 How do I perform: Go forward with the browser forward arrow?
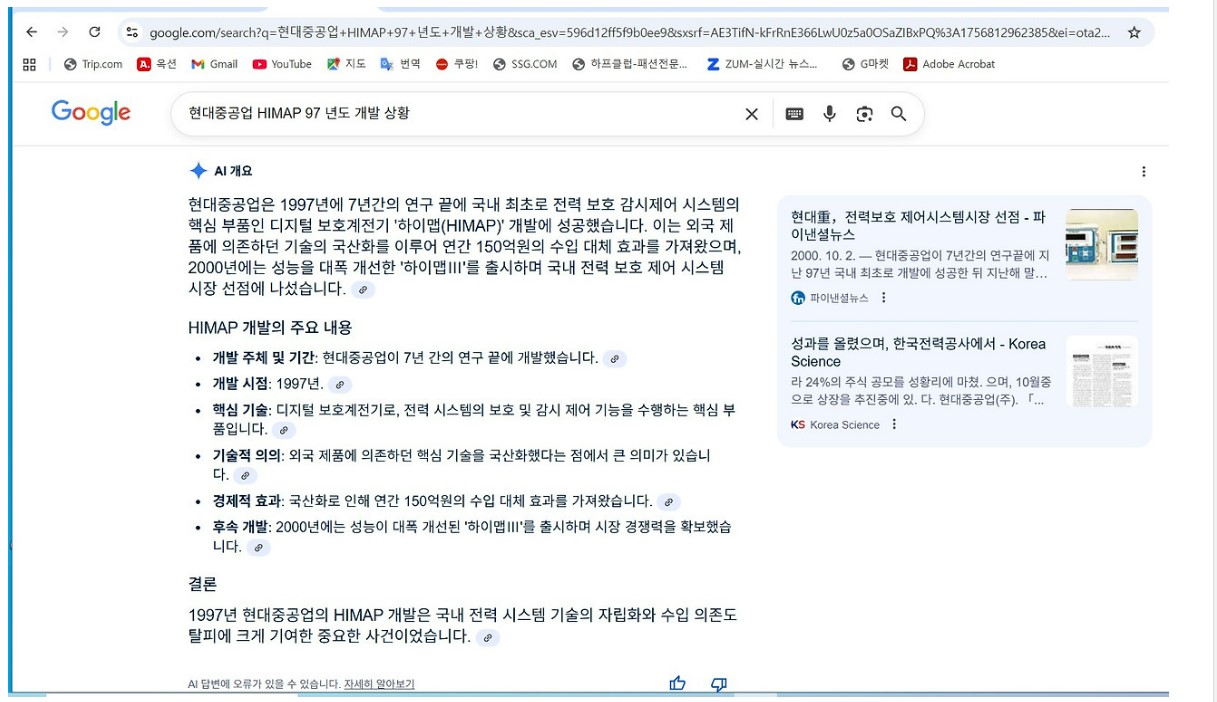tap(63, 32)
